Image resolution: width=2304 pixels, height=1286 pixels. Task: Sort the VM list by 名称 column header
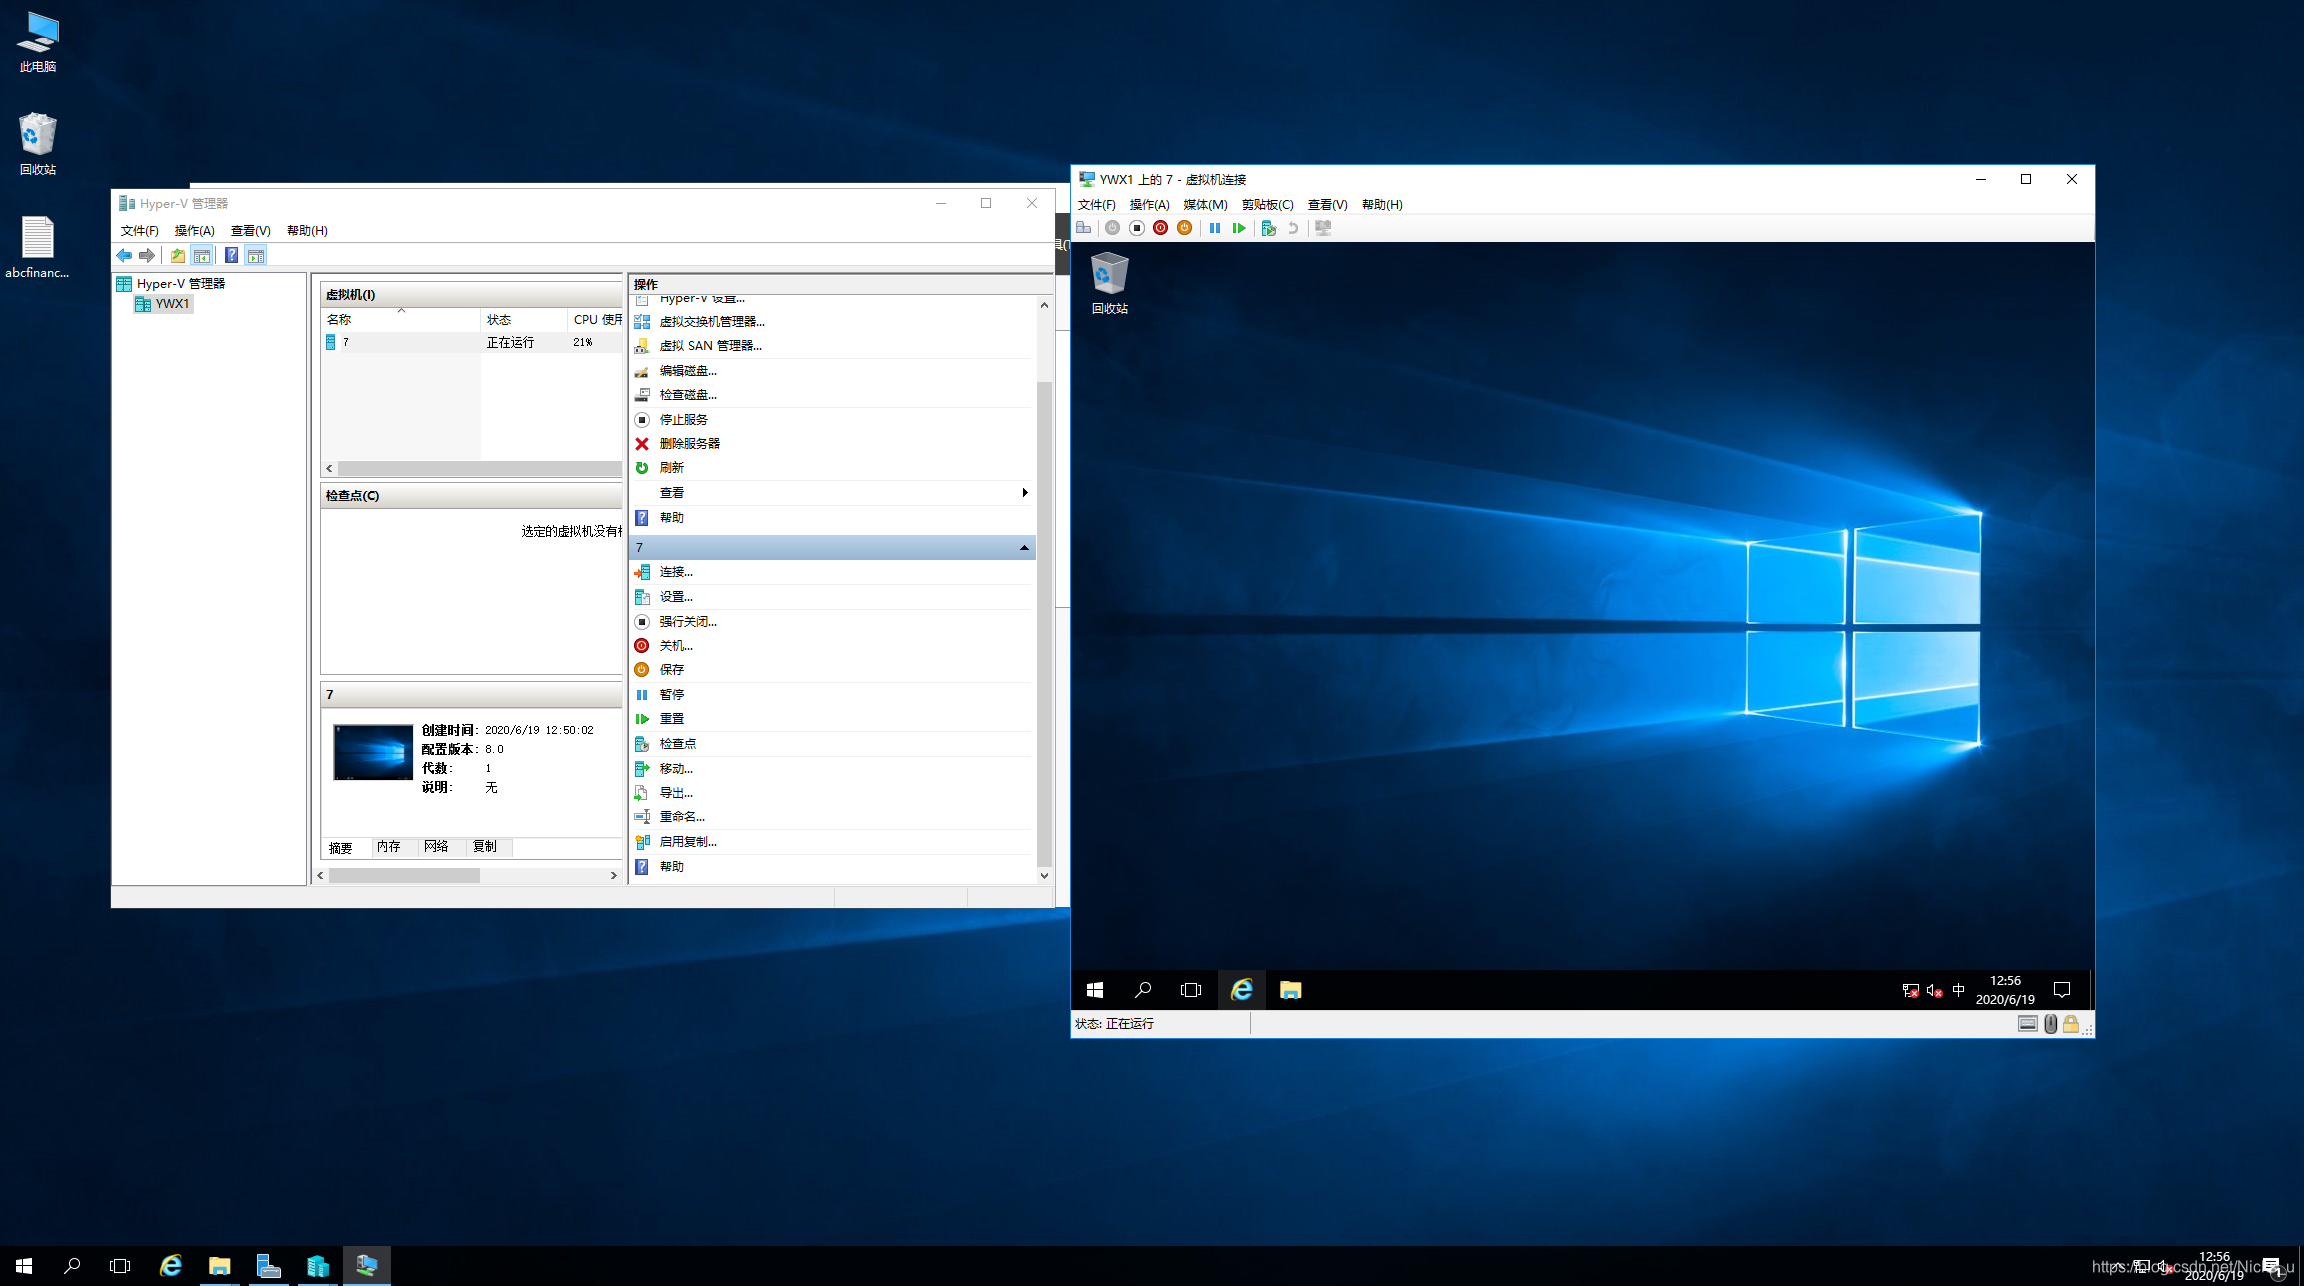[x=340, y=320]
